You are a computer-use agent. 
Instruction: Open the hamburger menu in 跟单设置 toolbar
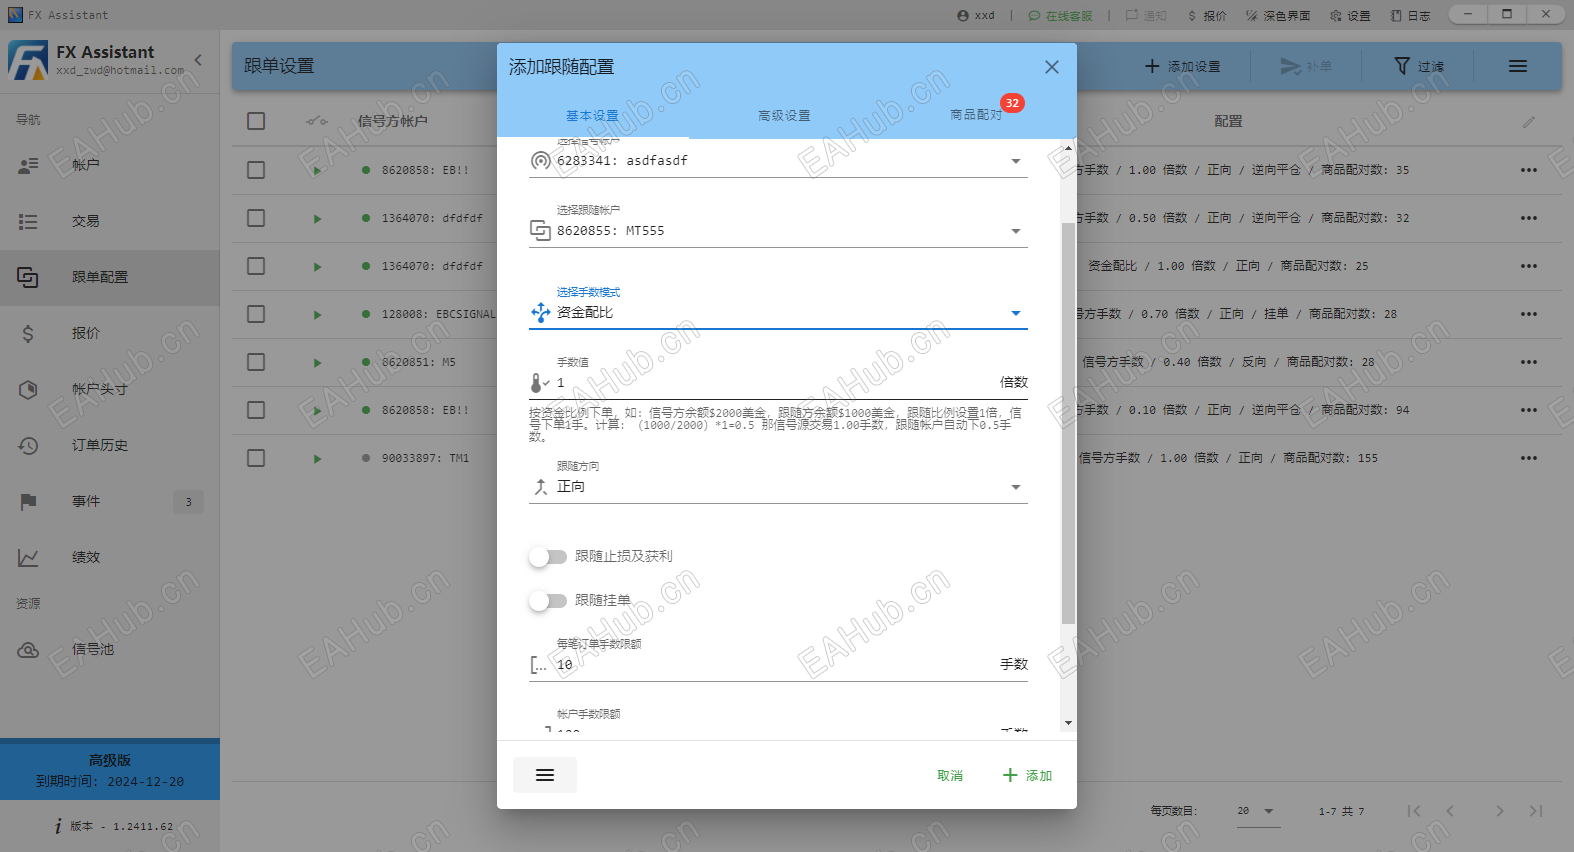click(1518, 66)
